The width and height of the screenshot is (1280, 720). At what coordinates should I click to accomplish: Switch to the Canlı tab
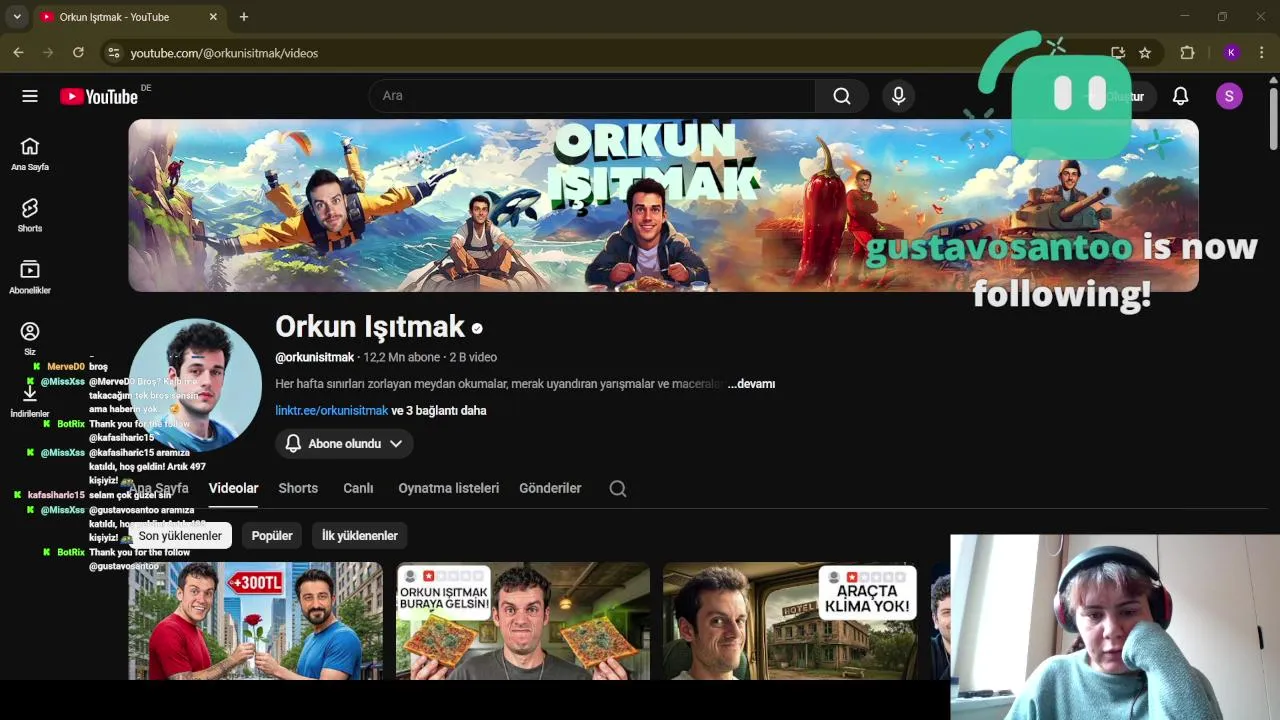tap(358, 488)
